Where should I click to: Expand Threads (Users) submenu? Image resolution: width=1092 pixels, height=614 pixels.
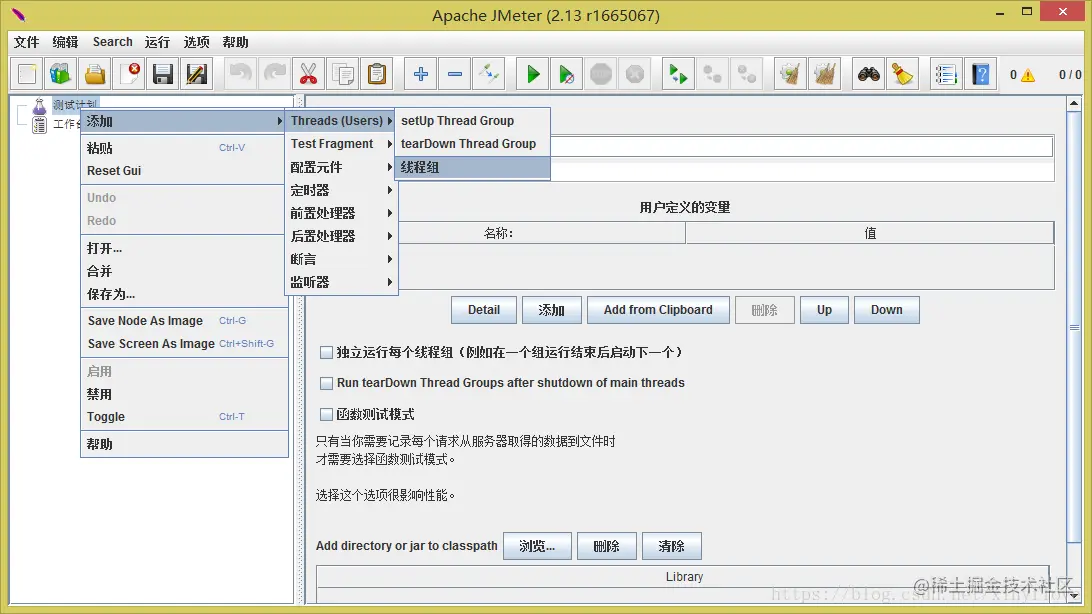341,121
